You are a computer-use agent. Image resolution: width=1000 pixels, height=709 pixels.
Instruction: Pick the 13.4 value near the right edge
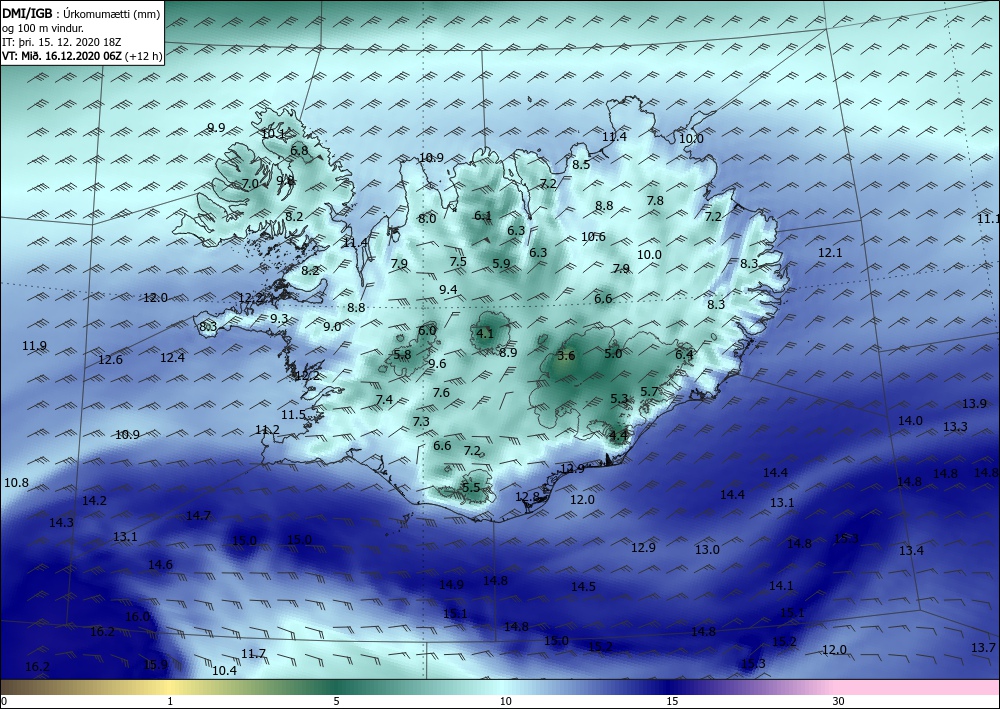pos(911,550)
